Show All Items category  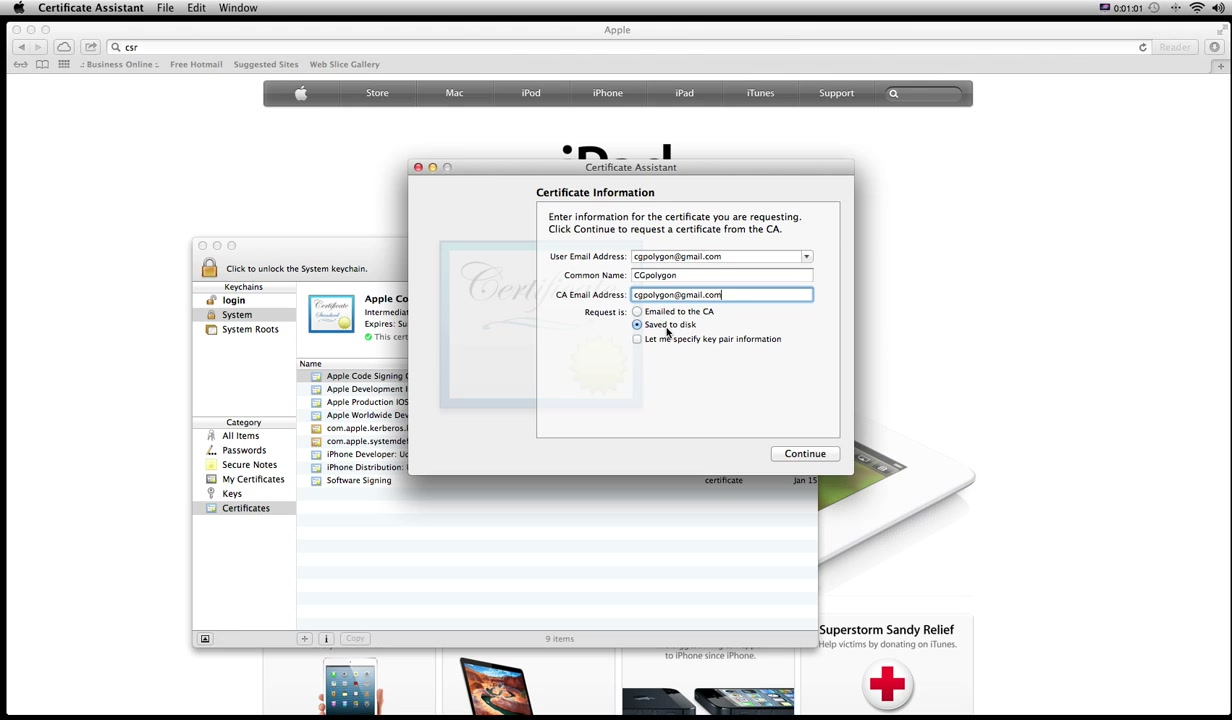coord(240,436)
